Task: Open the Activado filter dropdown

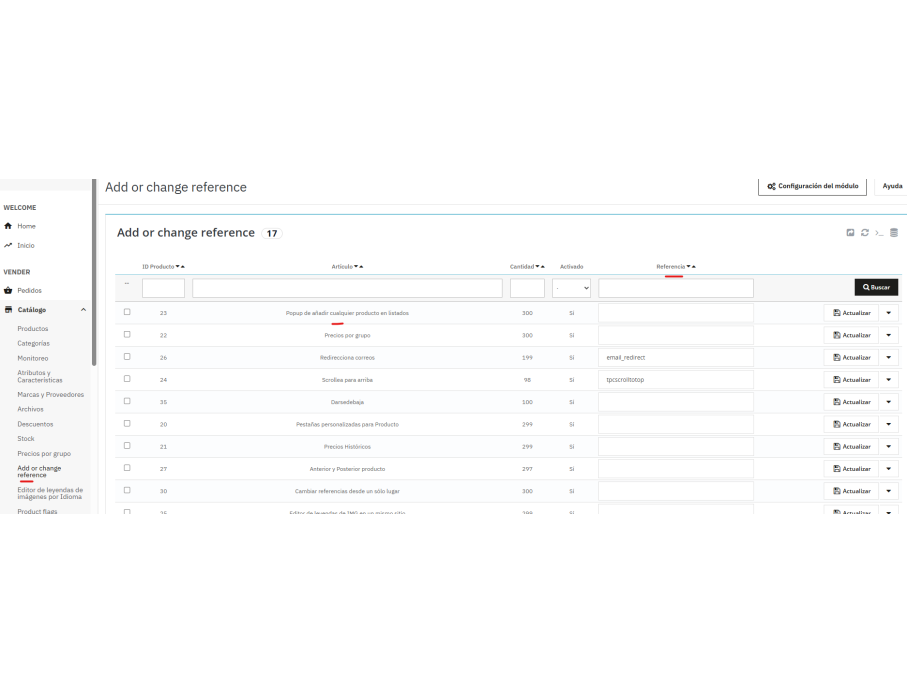Action: click(571, 288)
